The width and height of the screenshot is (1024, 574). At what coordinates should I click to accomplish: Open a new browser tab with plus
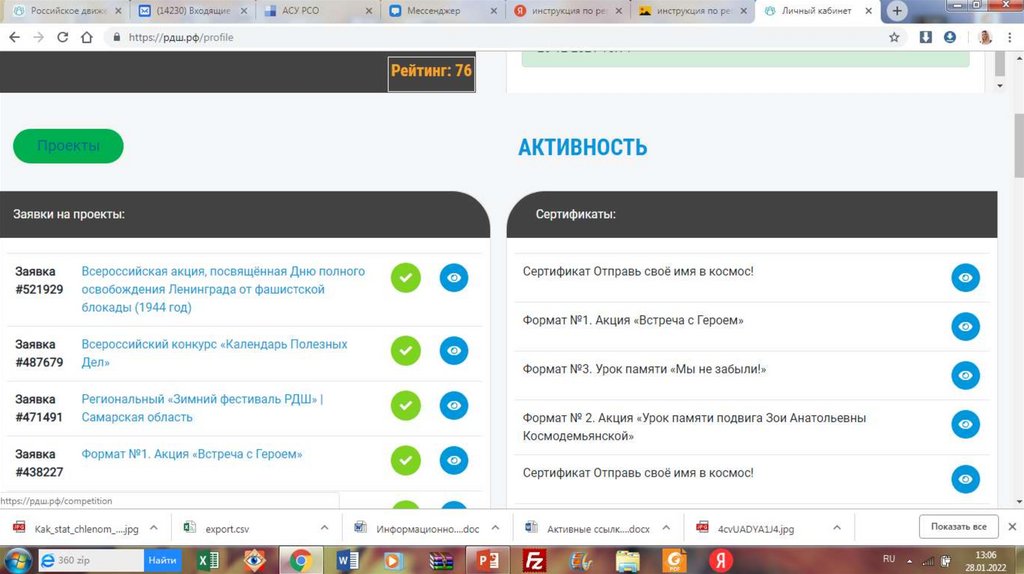coord(897,10)
